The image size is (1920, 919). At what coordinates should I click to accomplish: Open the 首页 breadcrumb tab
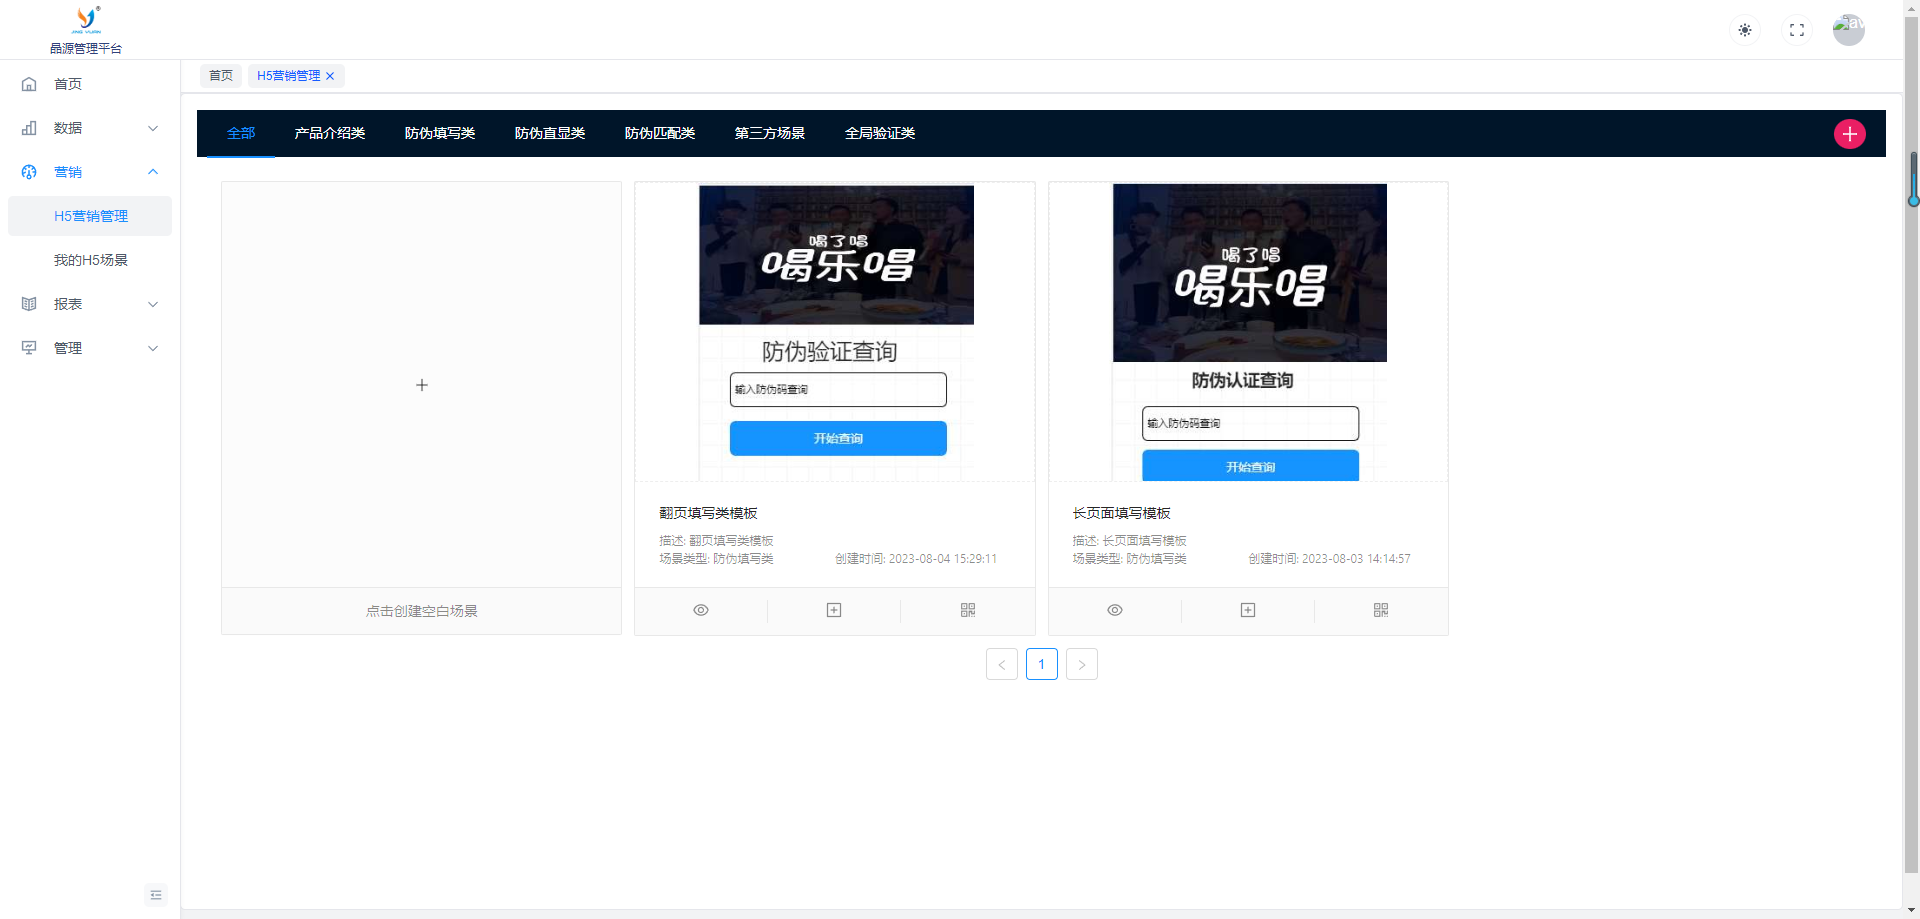[x=221, y=76]
